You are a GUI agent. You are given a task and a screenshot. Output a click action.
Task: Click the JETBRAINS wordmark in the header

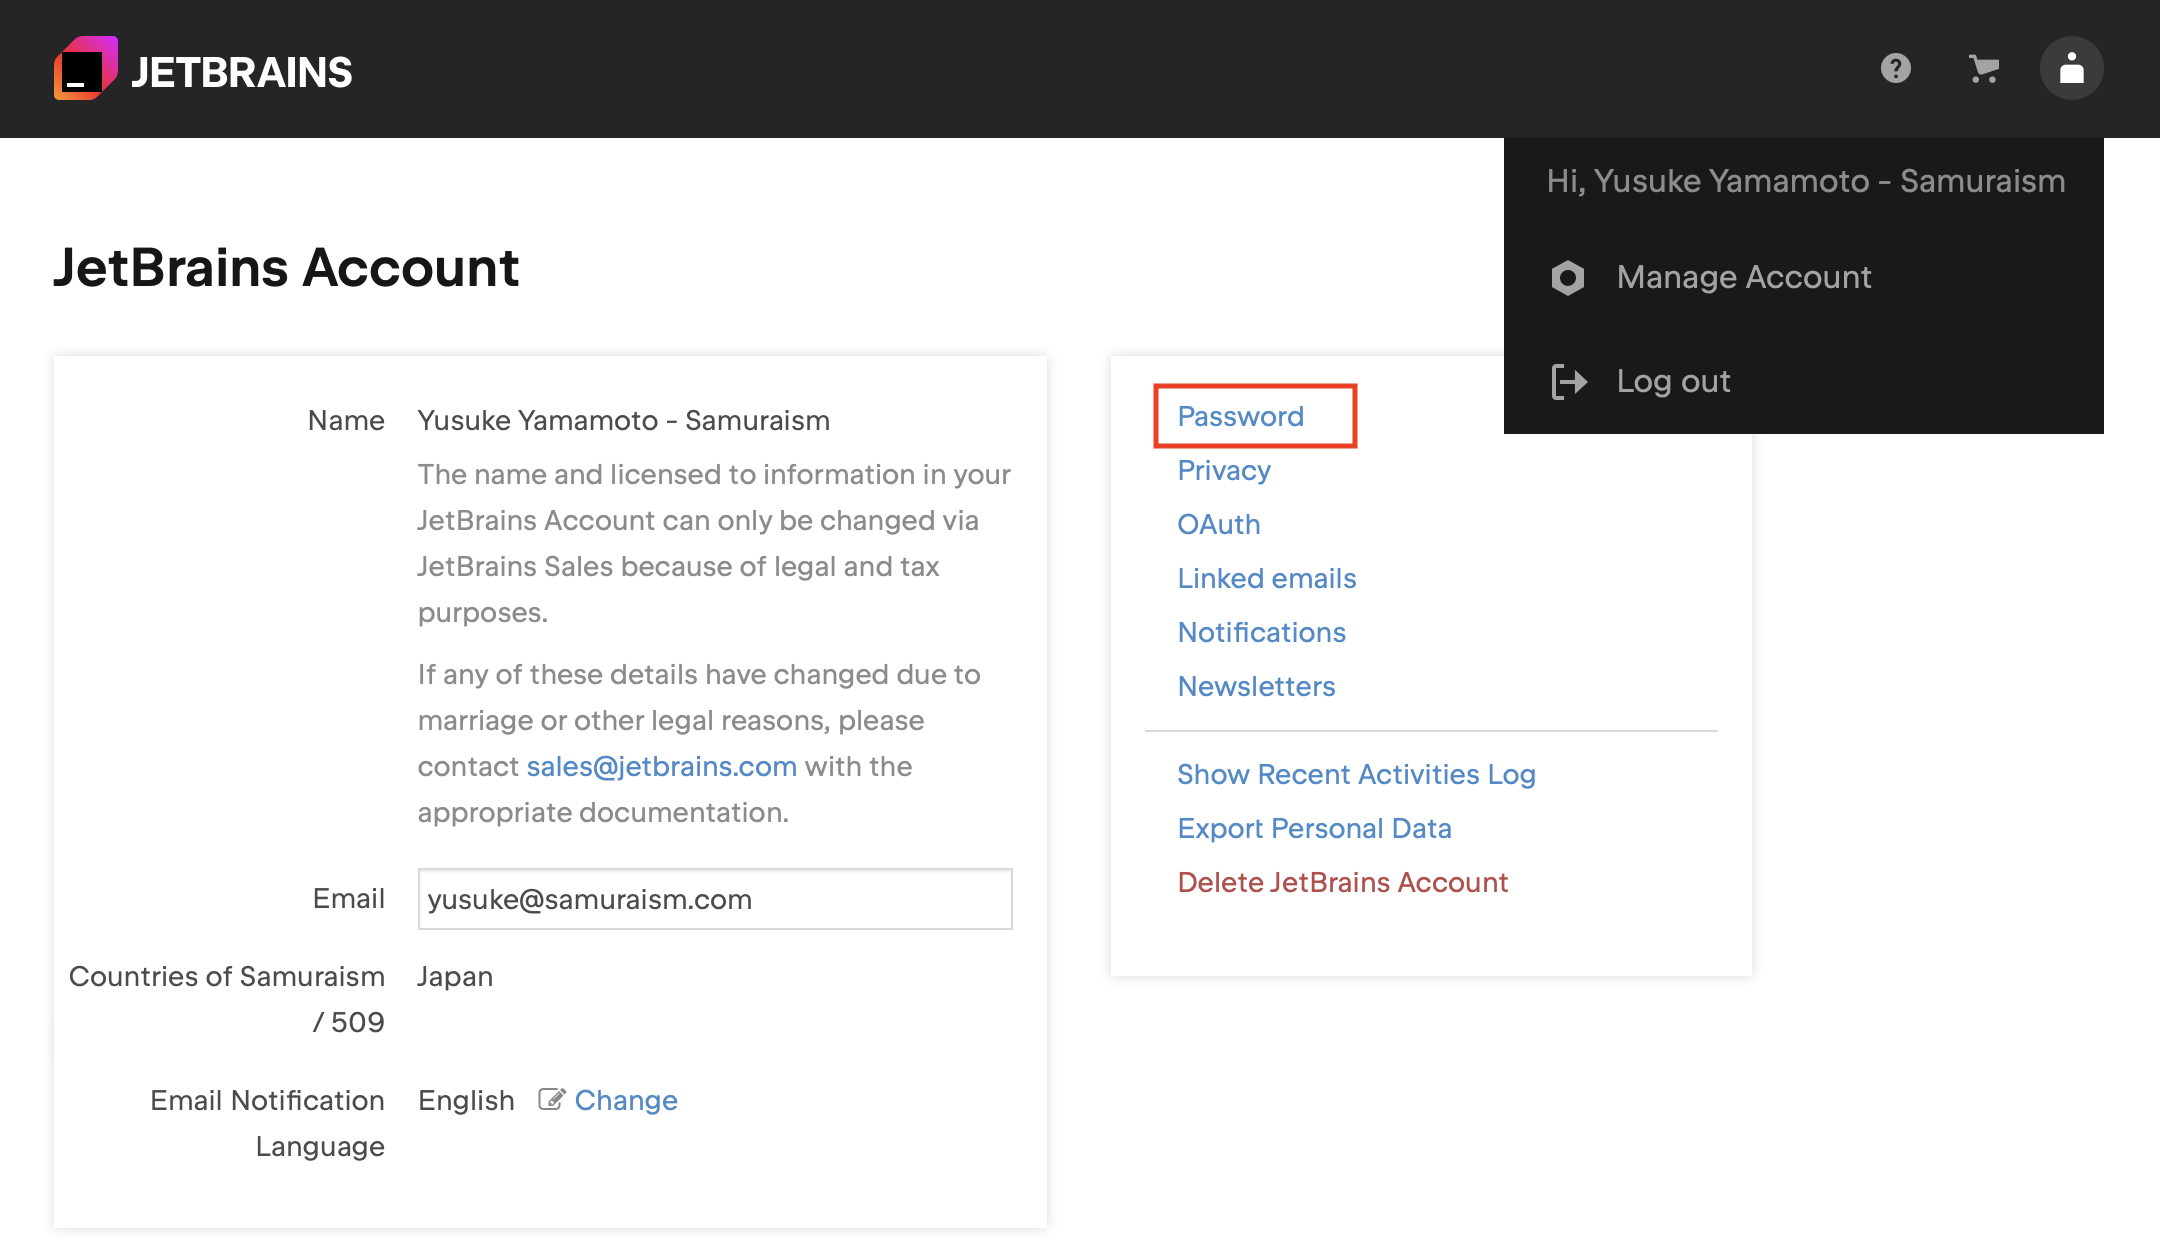pyautogui.click(x=241, y=72)
